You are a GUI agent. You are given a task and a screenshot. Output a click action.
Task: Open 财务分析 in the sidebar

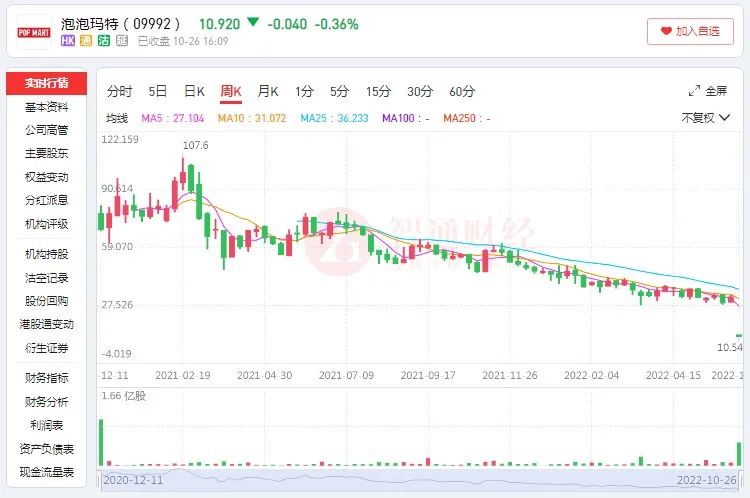[x=46, y=401]
